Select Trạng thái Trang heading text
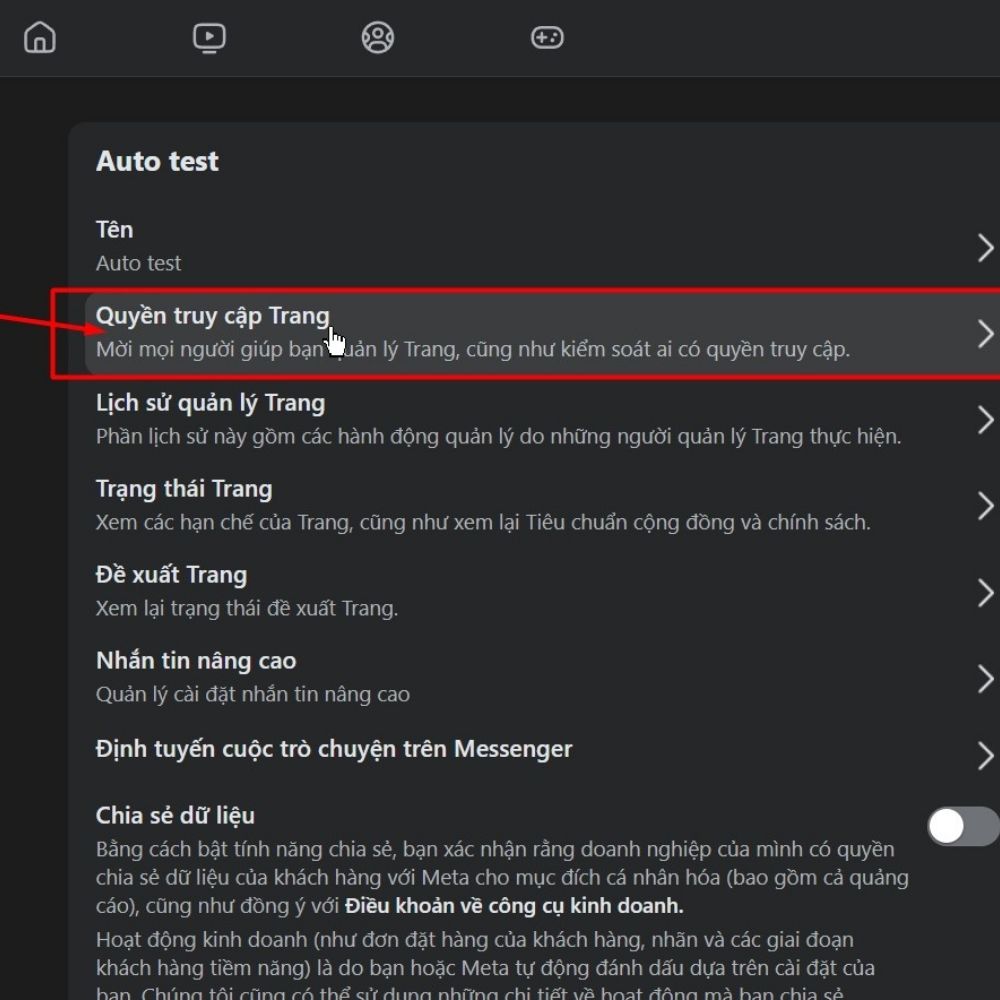Viewport: 1000px width, 1000px height. point(184,489)
